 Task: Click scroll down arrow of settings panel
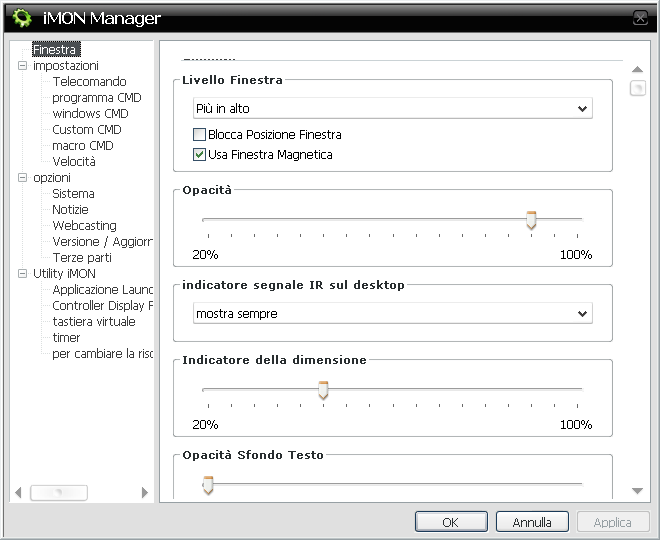coord(638,491)
